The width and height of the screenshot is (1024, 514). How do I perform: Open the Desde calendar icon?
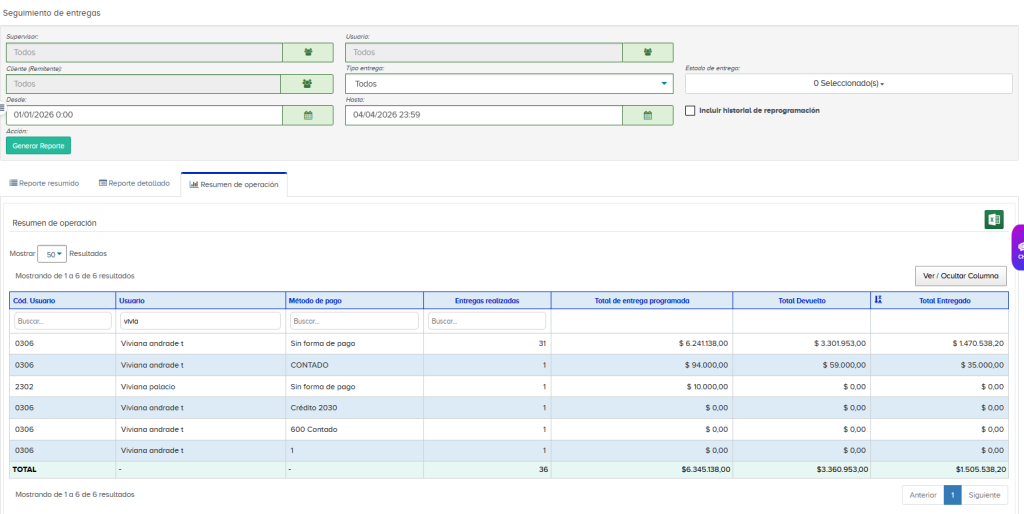point(308,115)
